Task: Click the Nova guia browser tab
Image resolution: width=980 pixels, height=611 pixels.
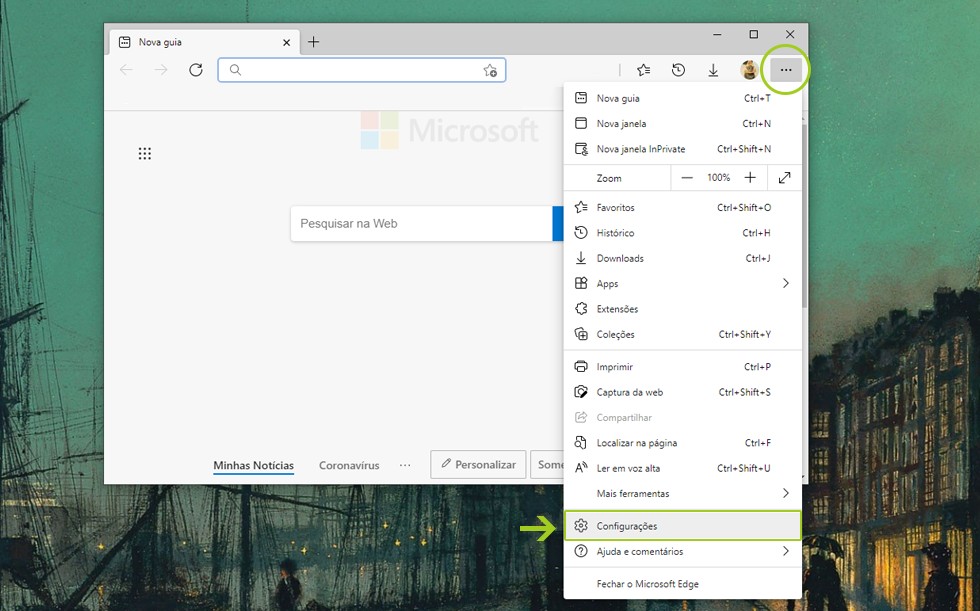Action: 203,42
